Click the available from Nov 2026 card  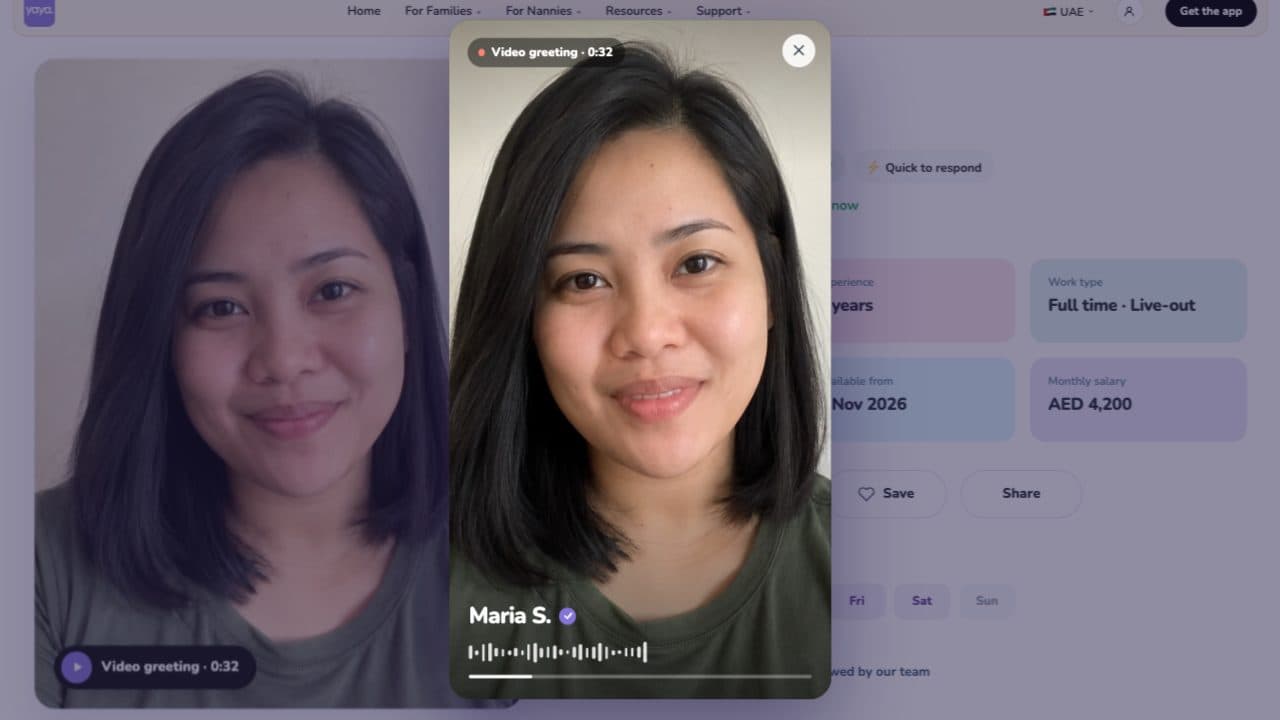[x=922, y=400]
